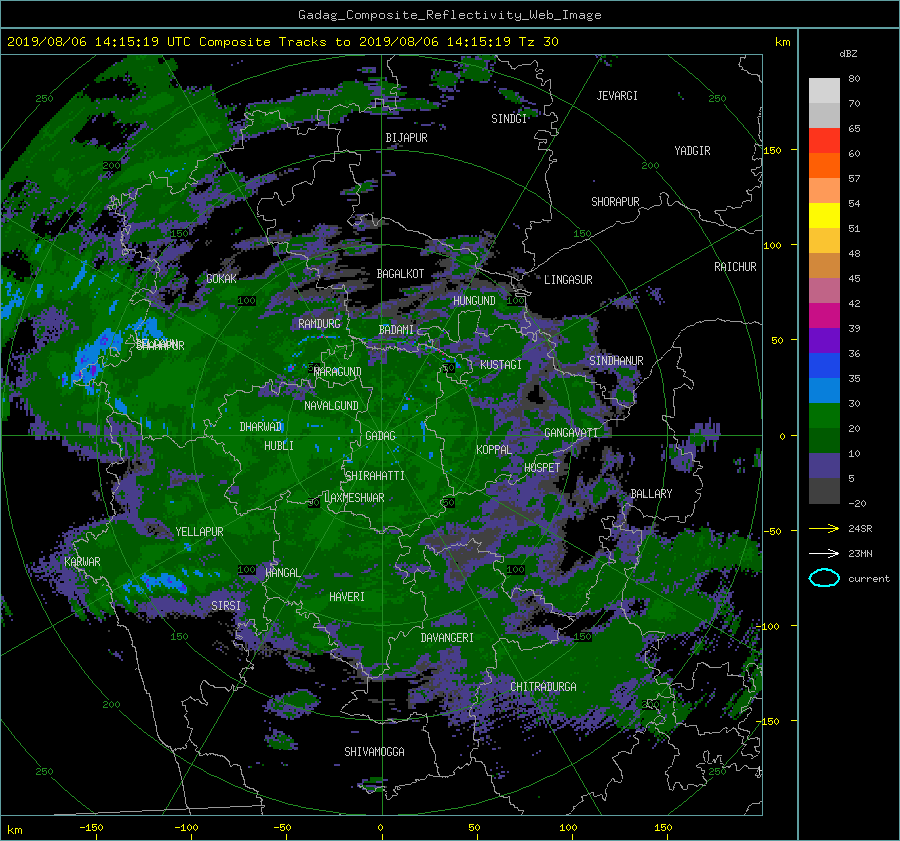Click the Gadag Composite Reflectivity title text

[x=449, y=15]
